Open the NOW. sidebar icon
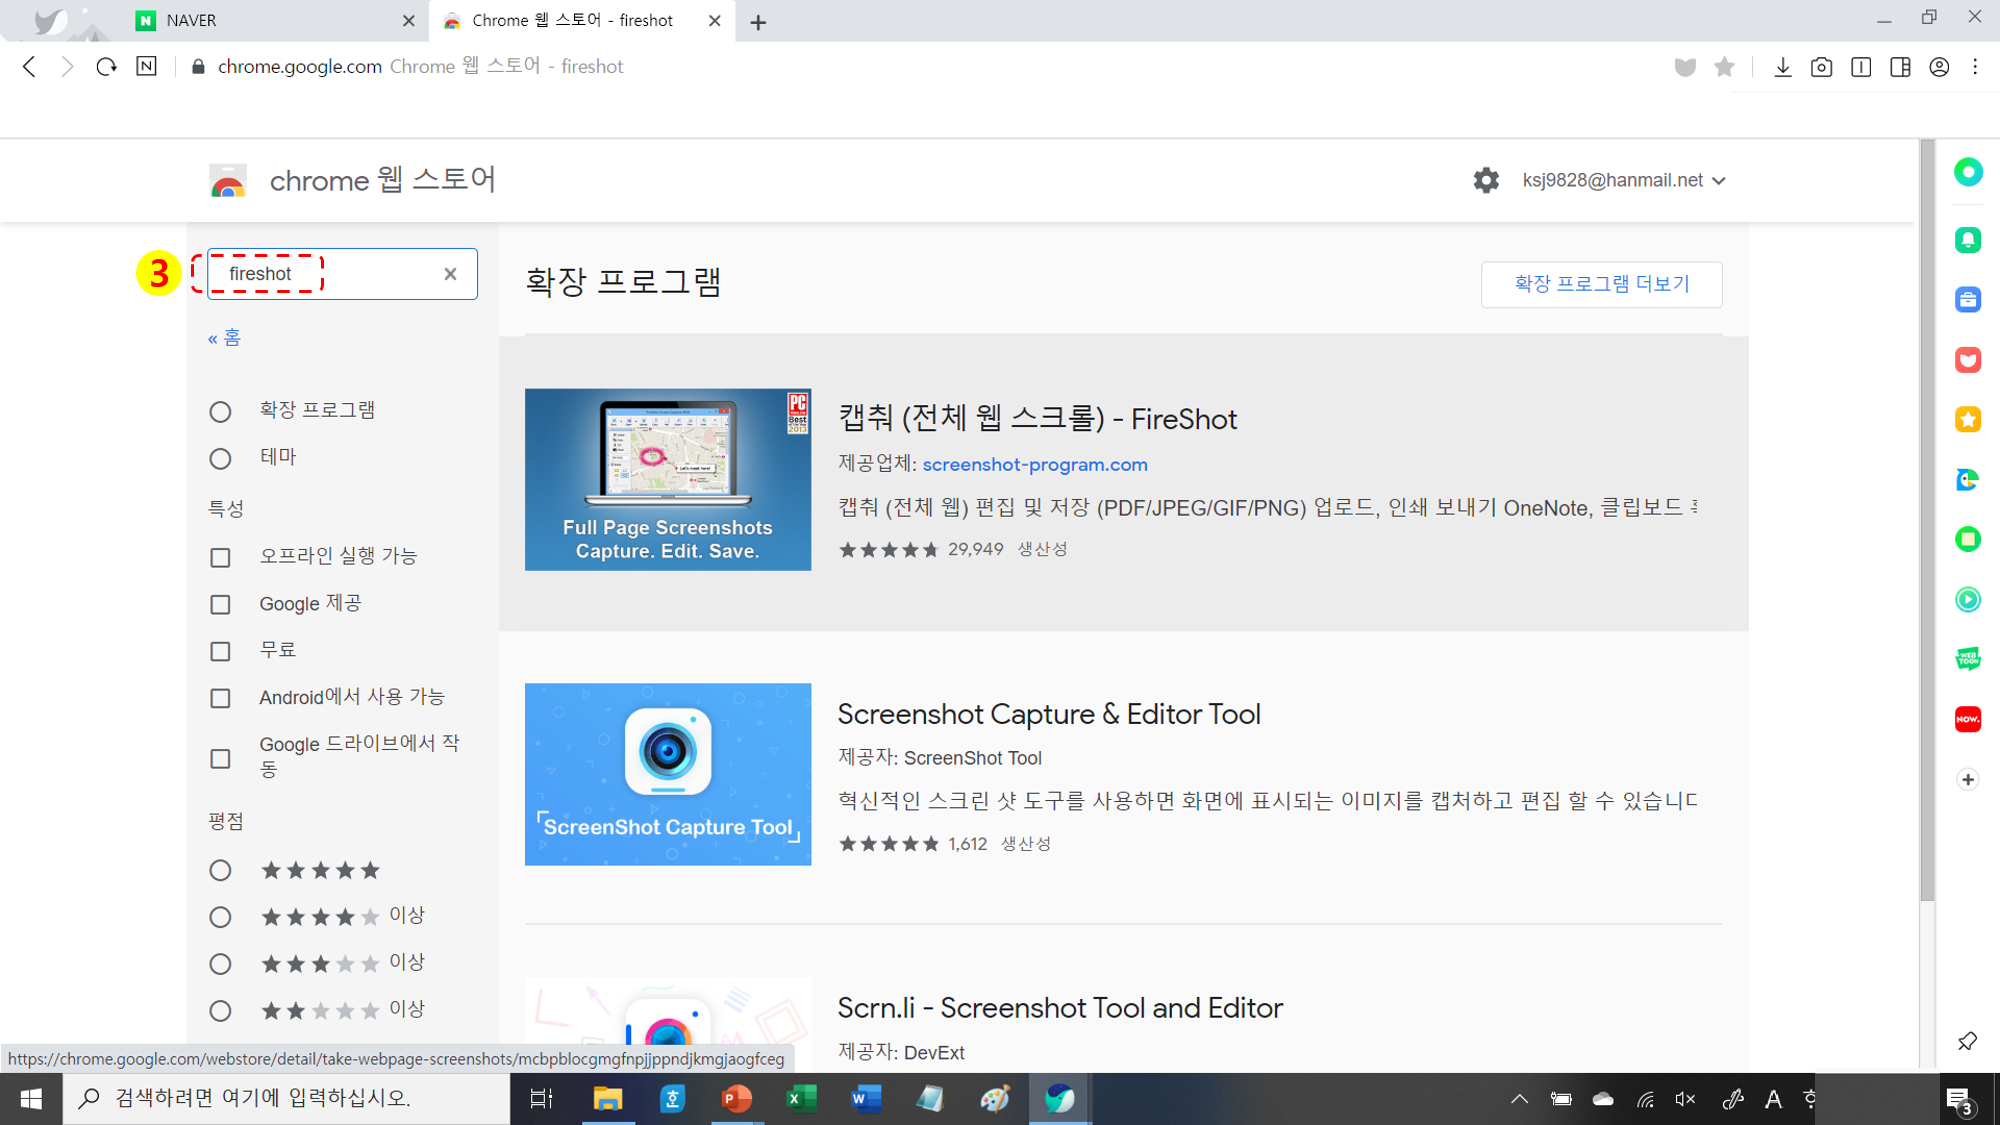 click(x=1967, y=719)
